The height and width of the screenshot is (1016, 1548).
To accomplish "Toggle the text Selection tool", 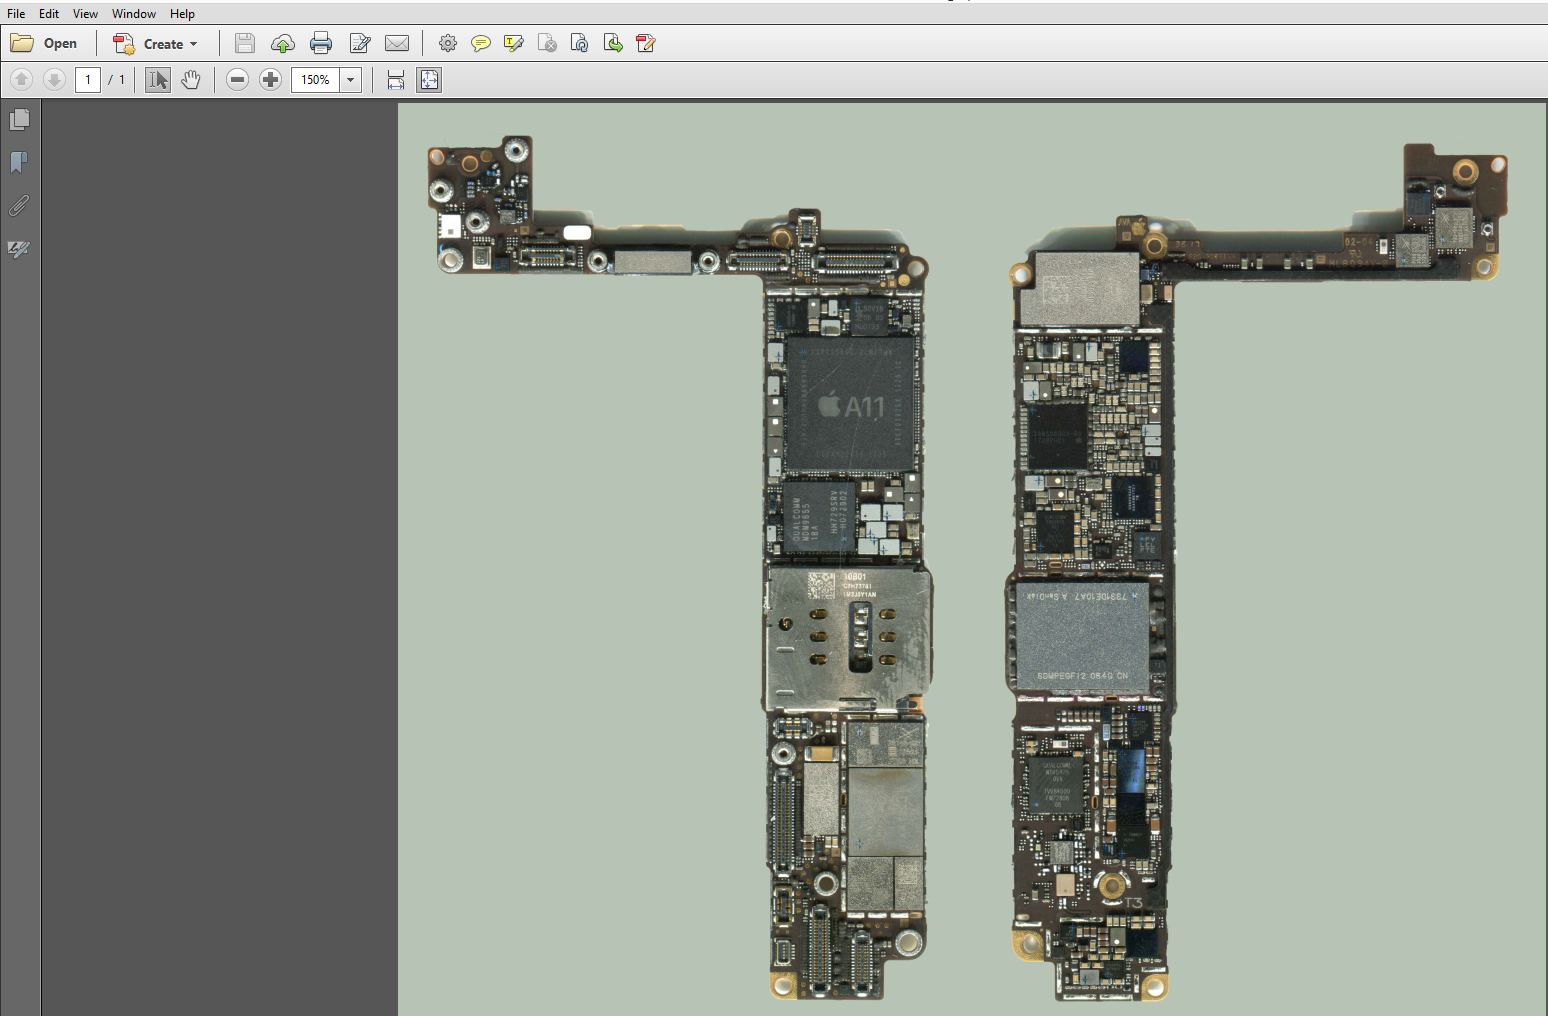I will tap(158, 80).
